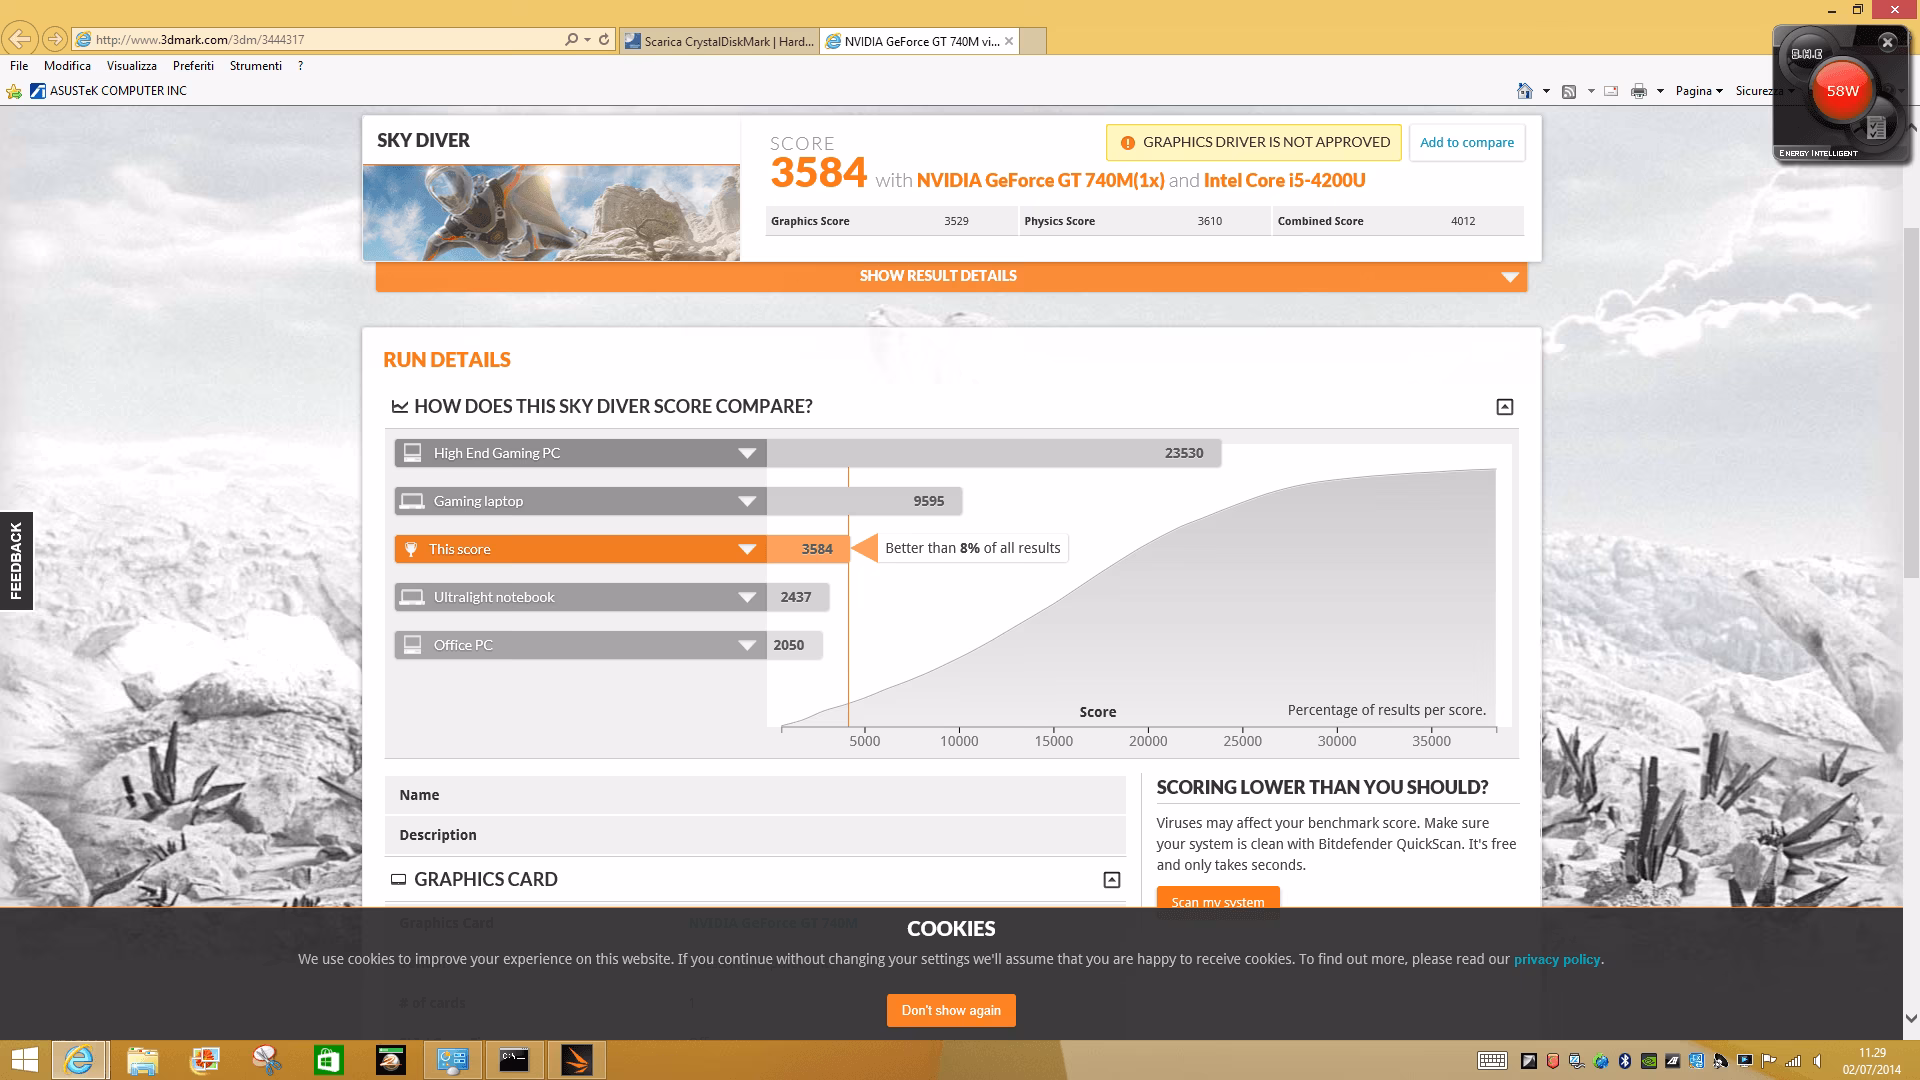This screenshot has height=1080, width=1920.
Task: Open the Home button dropdown arrow
Action: (1546, 91)
